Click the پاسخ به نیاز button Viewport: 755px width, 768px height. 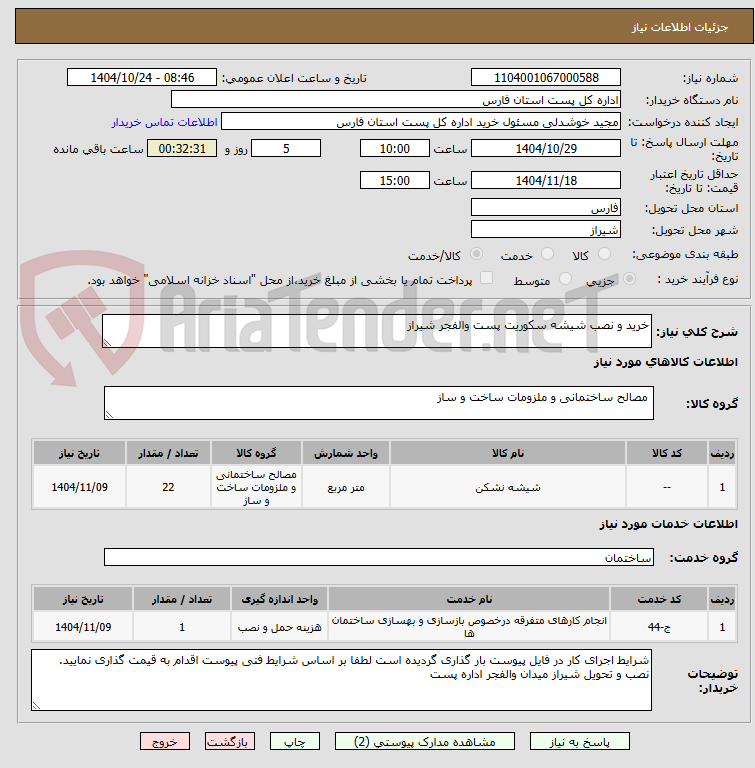click(x=580, y=742)
